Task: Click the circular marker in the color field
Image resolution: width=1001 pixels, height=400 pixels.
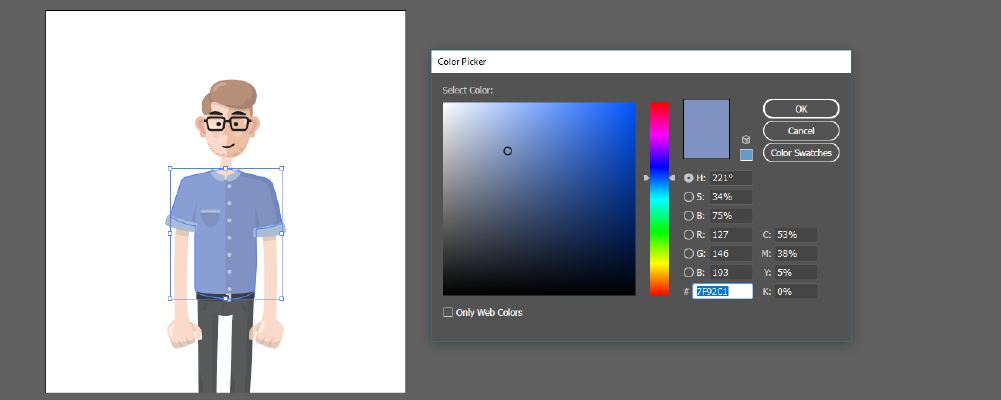Action: click(508, 151)
